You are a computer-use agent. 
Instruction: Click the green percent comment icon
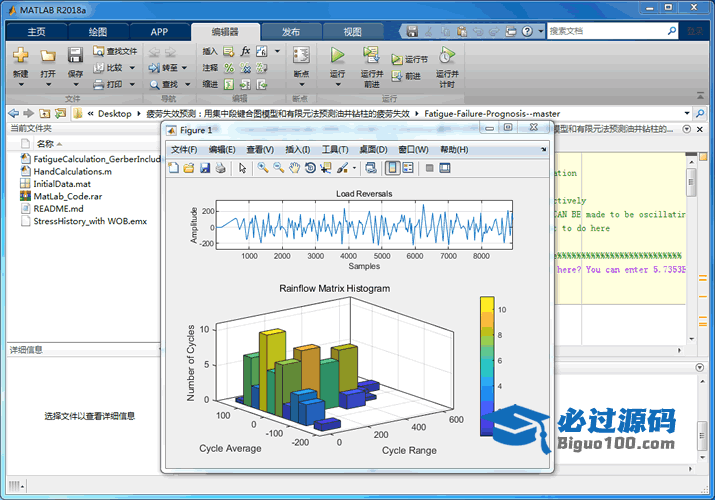[229, 68]
